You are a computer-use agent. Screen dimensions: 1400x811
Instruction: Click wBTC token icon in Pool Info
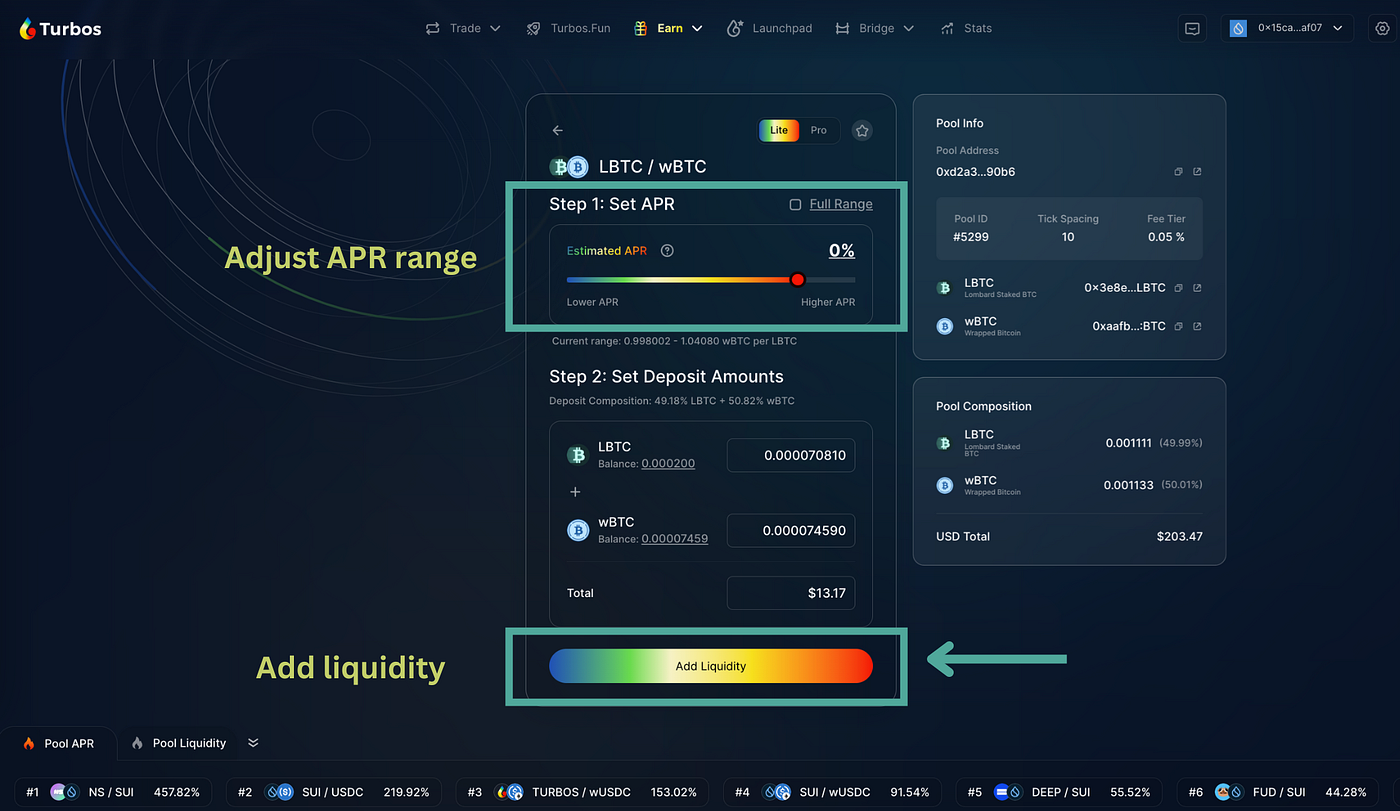[x=944, y=326]
